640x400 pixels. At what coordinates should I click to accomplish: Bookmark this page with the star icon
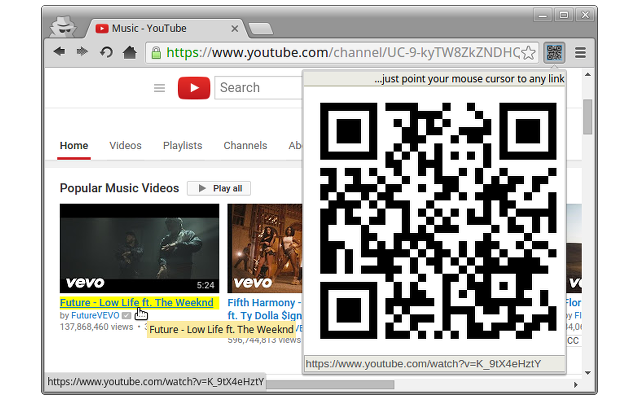tap(529, 53)
